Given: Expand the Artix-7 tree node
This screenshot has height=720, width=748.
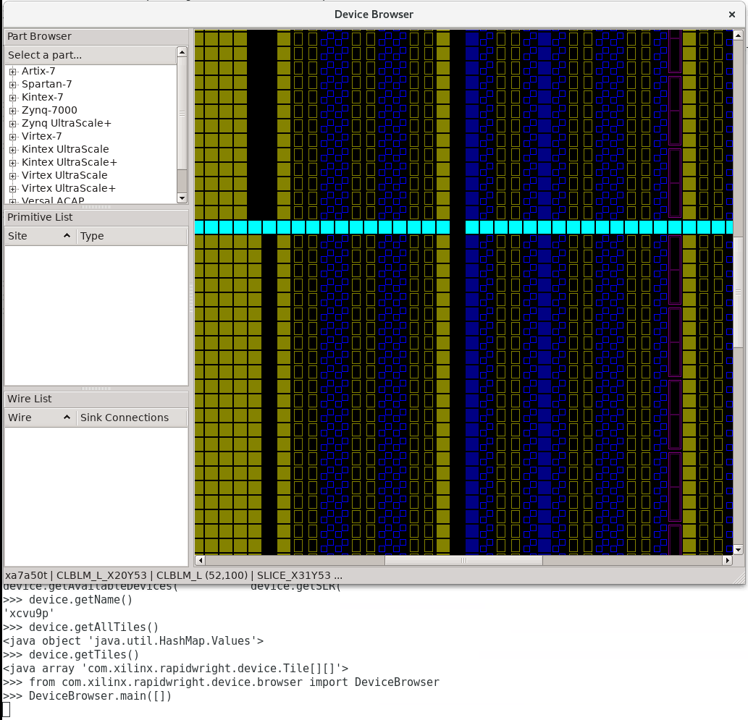Looking at the screenshot, I should [13, 72].
